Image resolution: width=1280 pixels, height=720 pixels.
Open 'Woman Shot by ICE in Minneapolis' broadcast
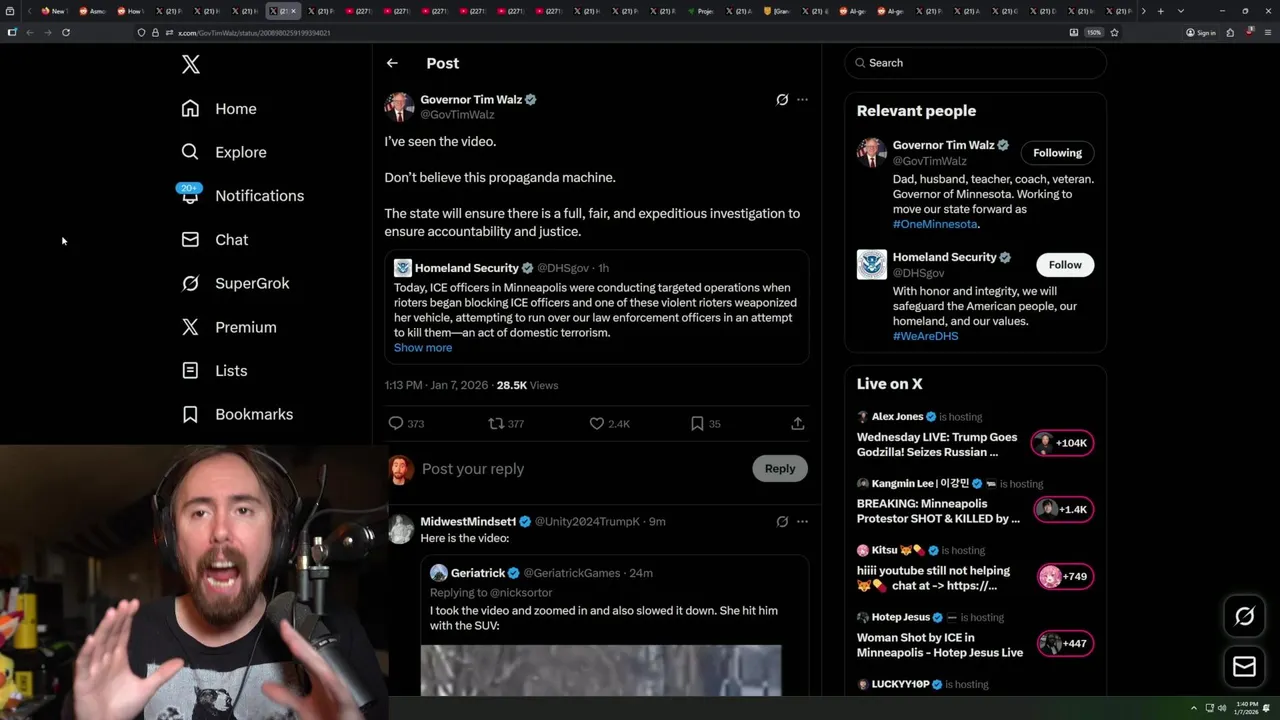(x=940, y=645)
